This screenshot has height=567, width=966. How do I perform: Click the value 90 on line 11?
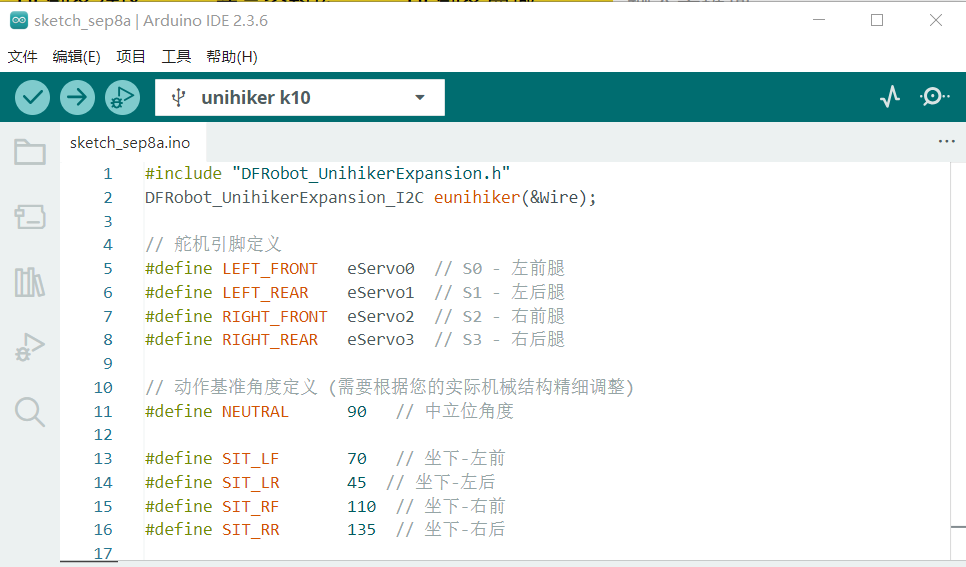(357, 412)
